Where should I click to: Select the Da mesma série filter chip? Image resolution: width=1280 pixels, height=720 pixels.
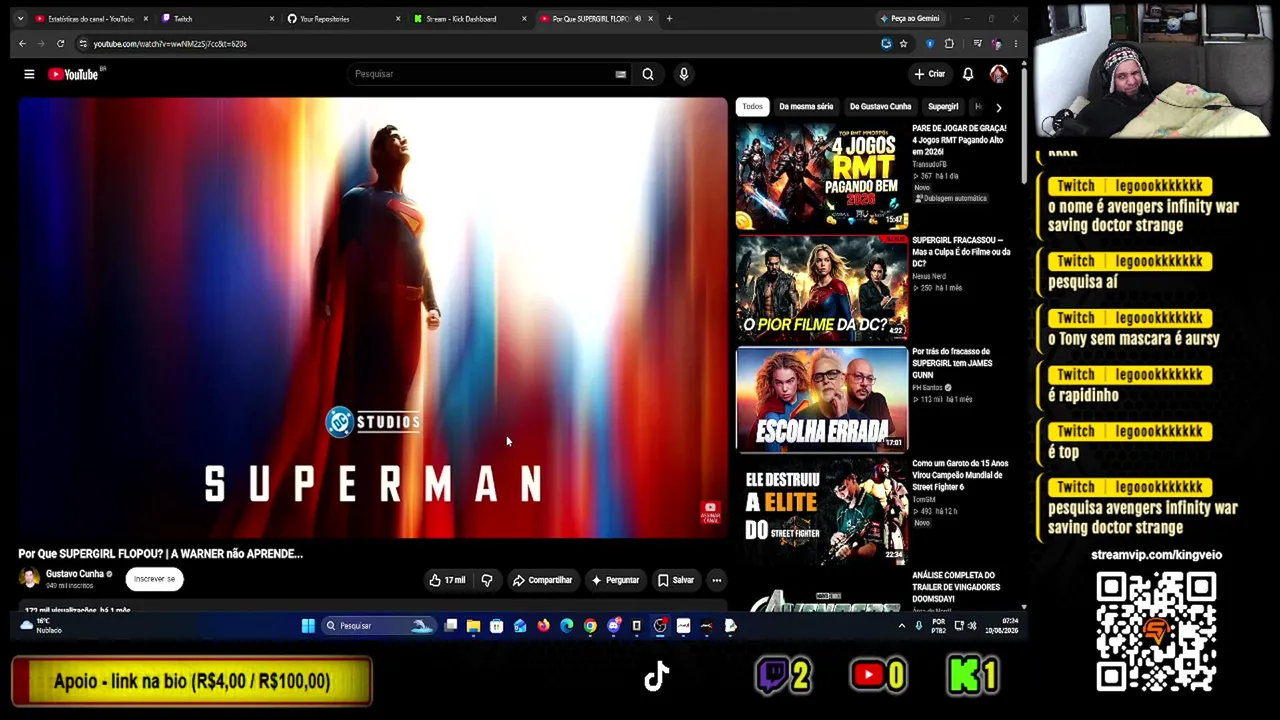click(806, 107)
